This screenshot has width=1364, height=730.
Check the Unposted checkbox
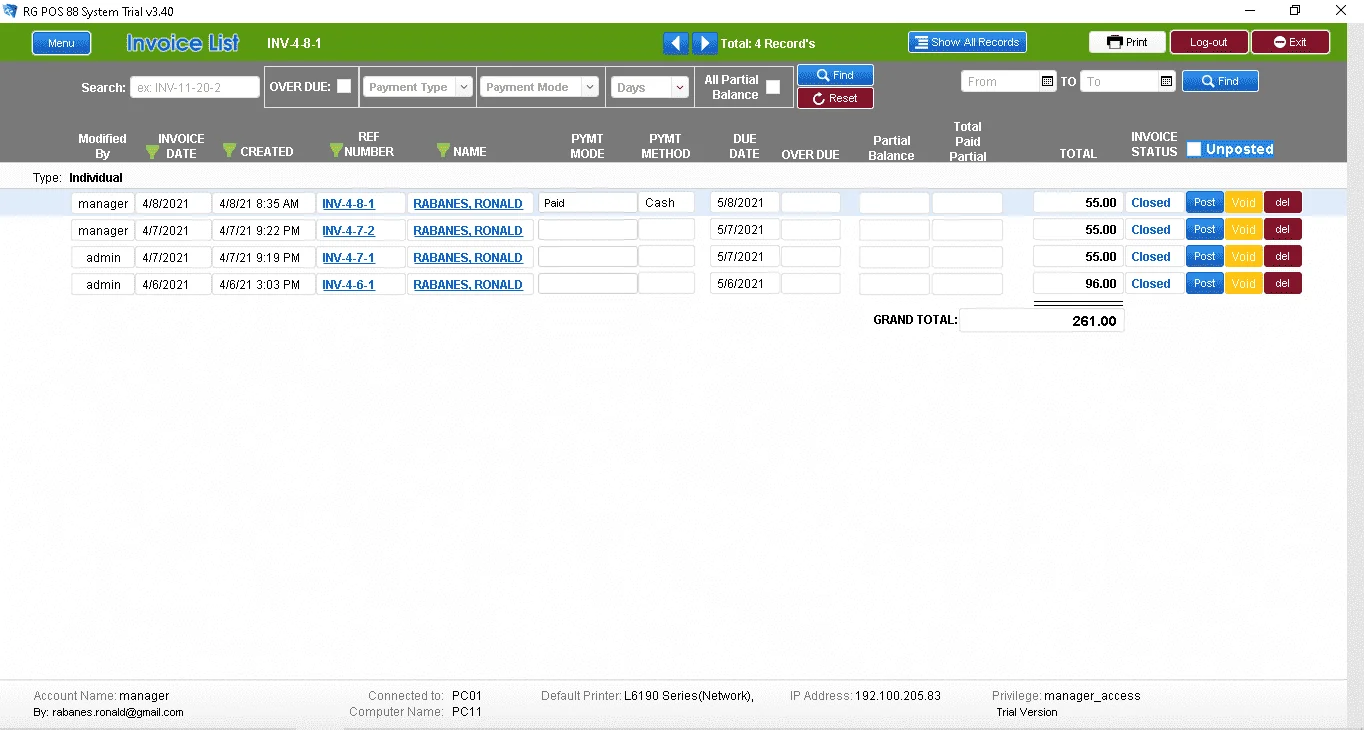tap(1194, 150)
